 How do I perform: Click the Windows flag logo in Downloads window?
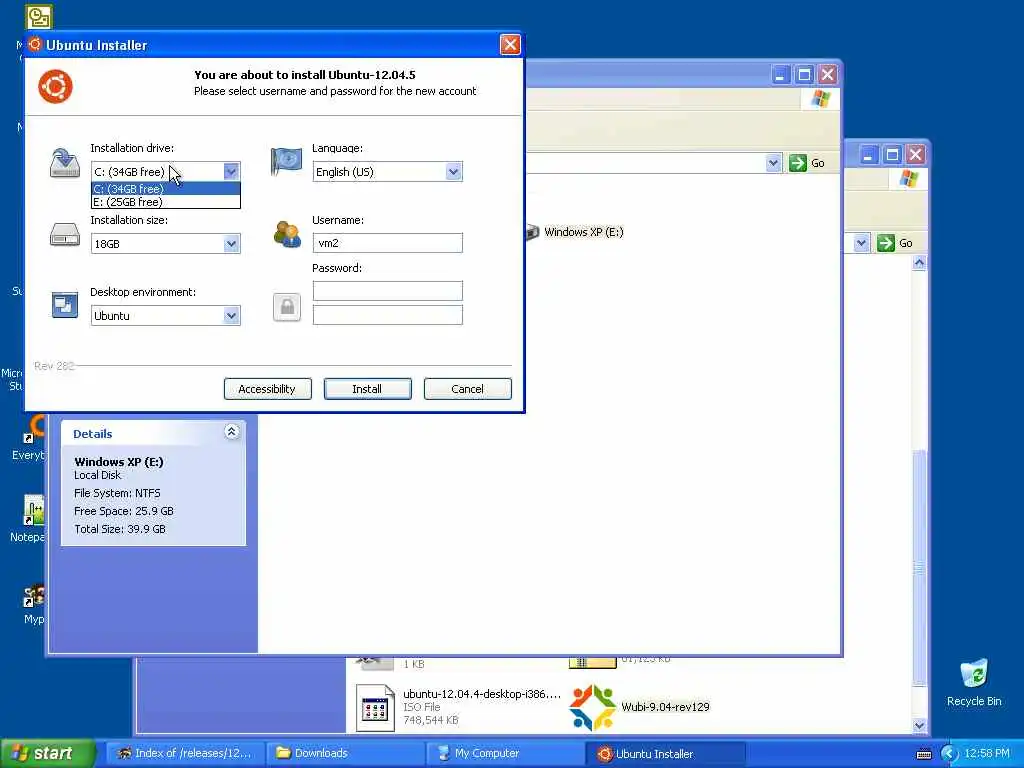[x=908, y=178]
